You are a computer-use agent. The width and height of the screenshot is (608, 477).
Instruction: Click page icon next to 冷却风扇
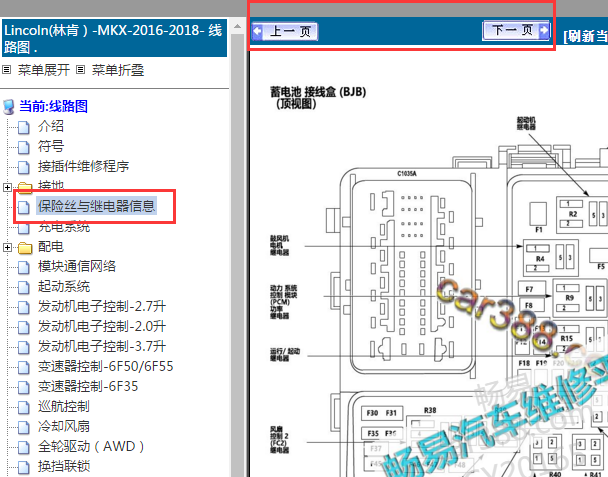[24, 428]
